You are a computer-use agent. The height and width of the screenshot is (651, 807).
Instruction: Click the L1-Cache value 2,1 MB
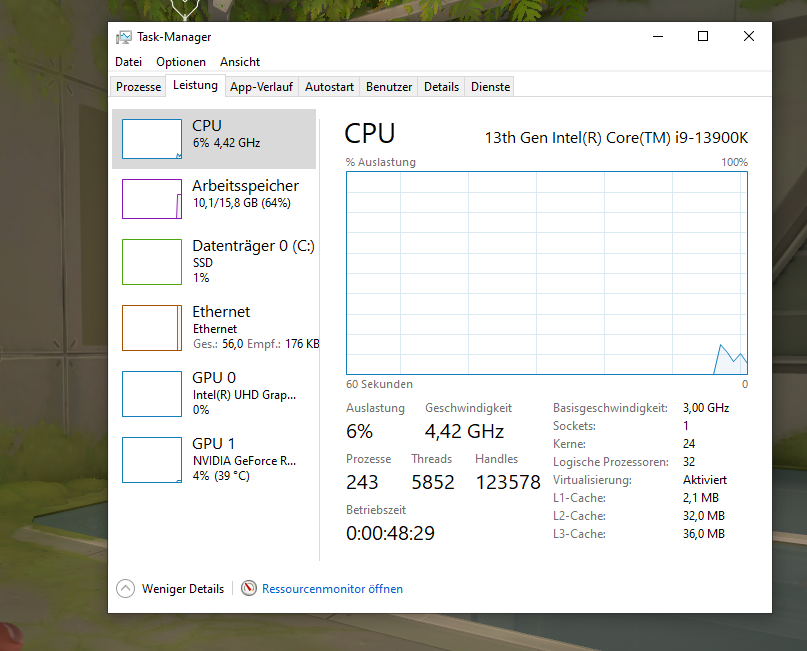point(700,498)
